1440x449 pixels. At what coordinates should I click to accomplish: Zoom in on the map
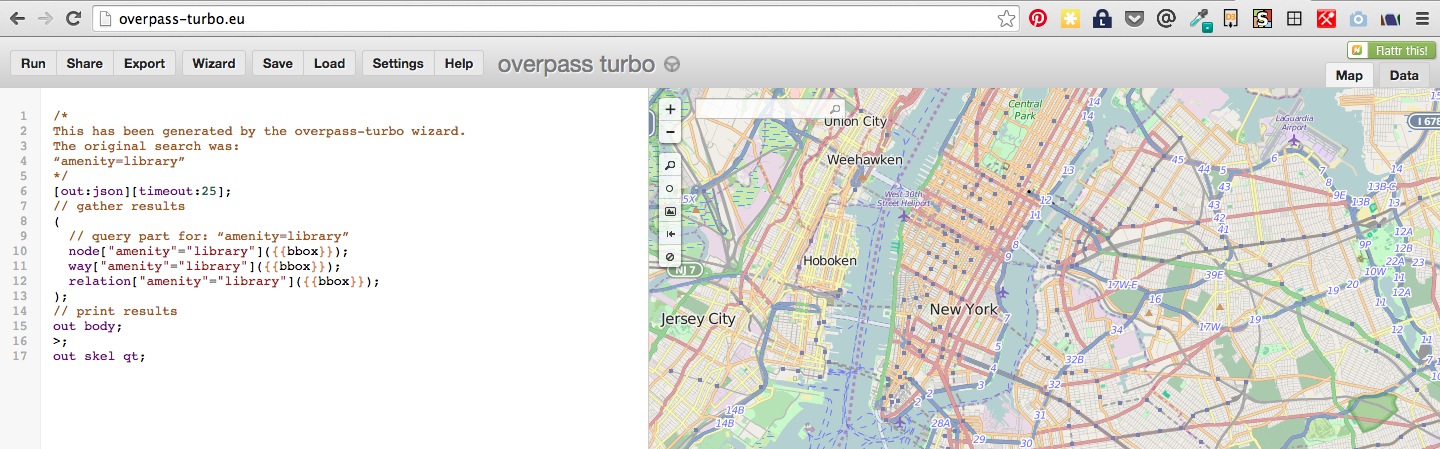pos(670,109)
